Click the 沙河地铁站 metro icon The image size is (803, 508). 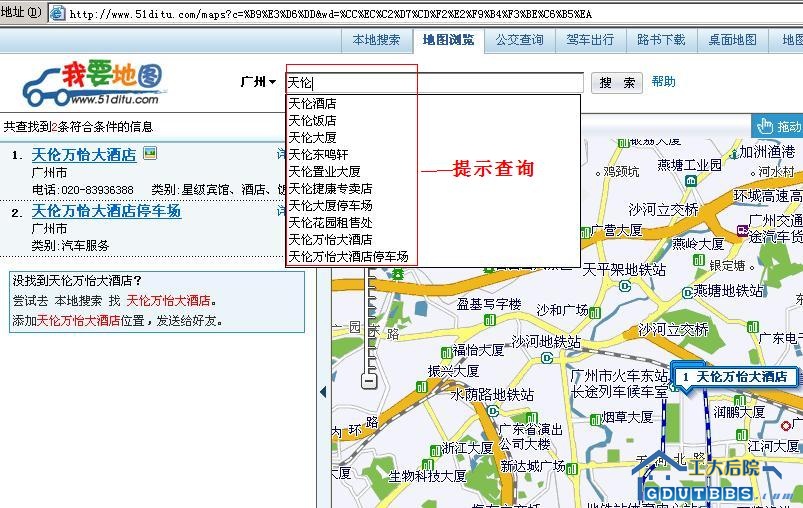(x=547, y=358)
